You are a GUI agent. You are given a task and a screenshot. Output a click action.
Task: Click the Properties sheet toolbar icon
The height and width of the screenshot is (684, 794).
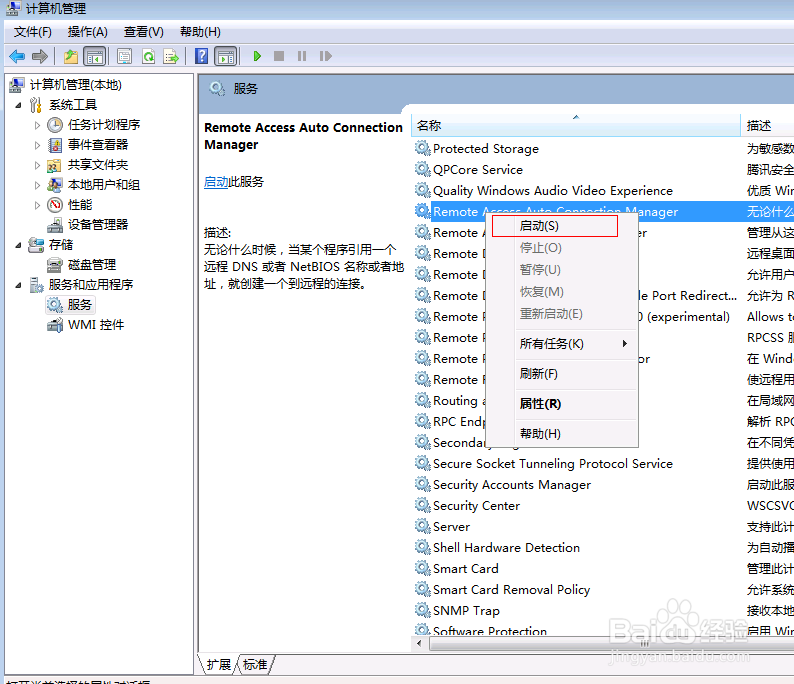[124, 56]
